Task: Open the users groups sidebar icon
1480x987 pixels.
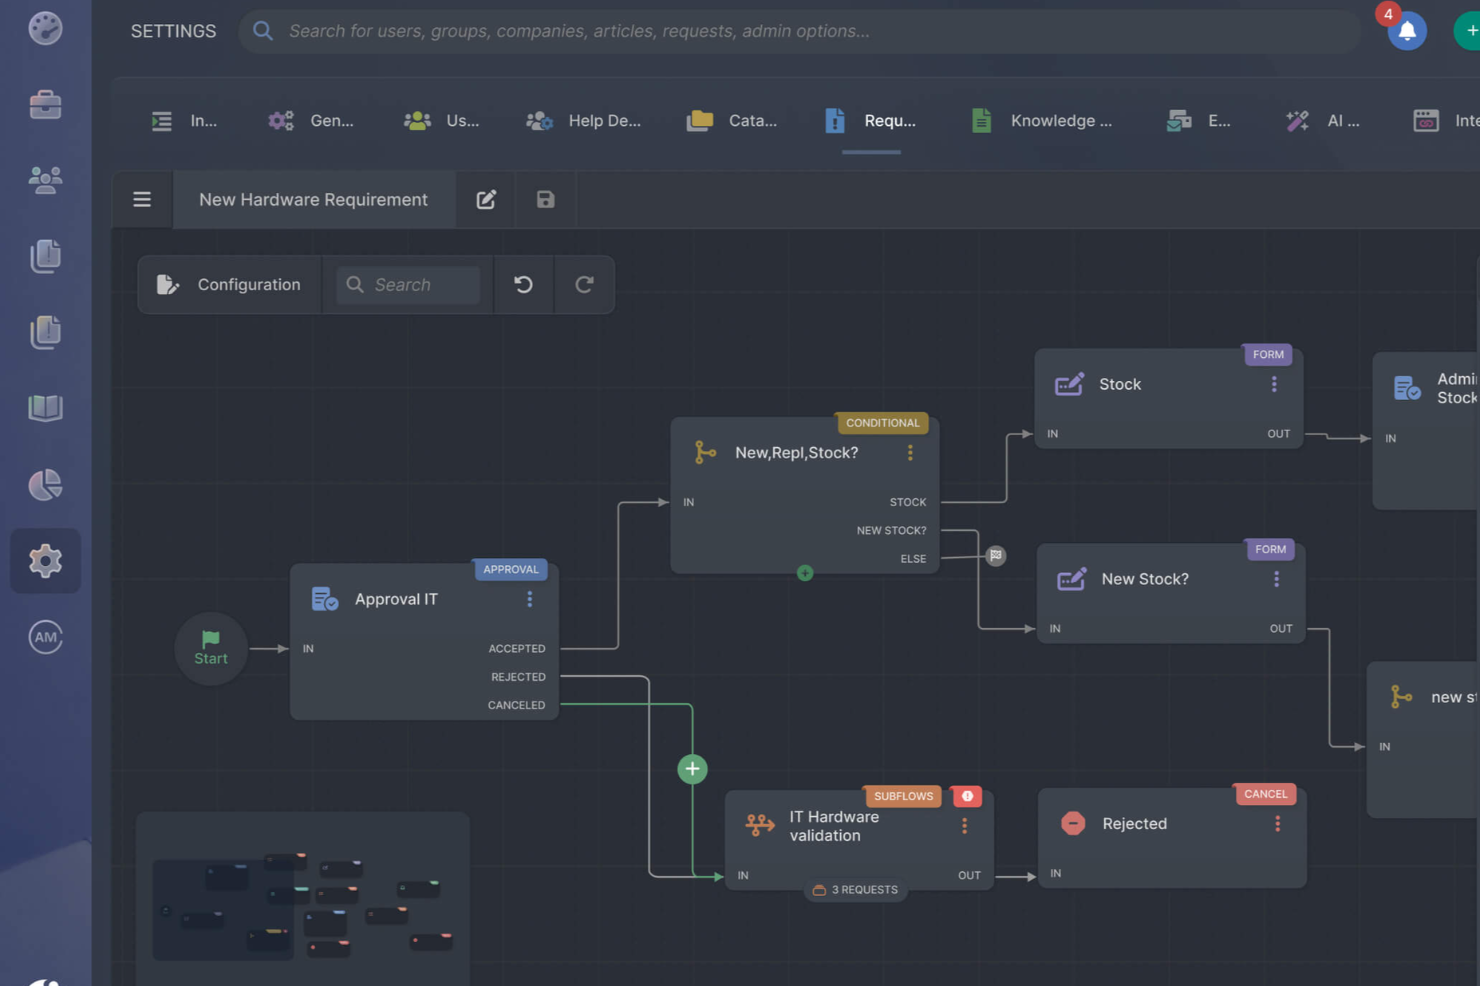Action: (x=46, y=179)
